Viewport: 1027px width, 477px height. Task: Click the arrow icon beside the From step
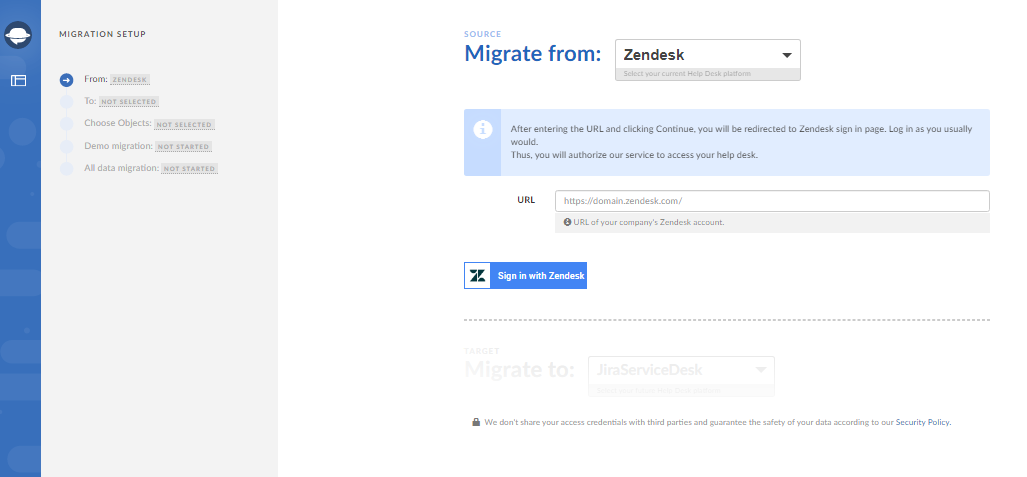66,80
